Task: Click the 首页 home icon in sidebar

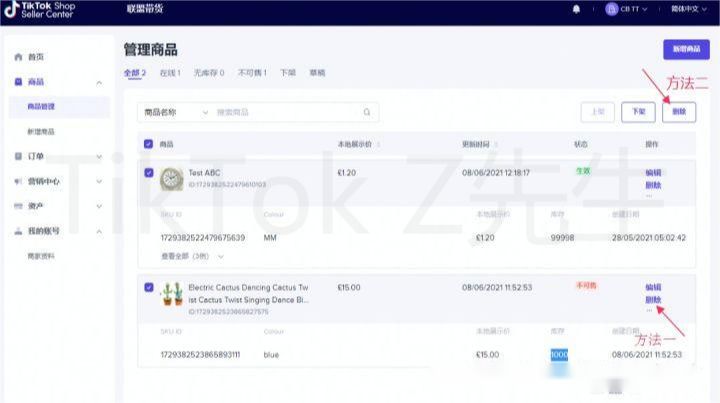Action: 18,57
